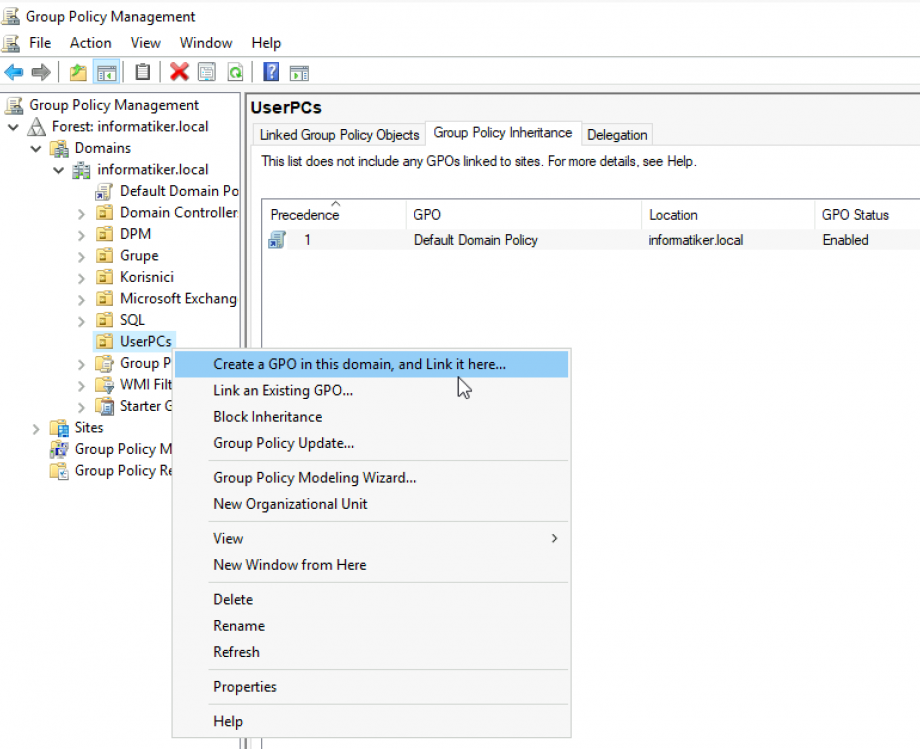This screenshot has width=920, height=749.
Task: Click the Forward navigation arrow
Action: [x=40, y=71]
